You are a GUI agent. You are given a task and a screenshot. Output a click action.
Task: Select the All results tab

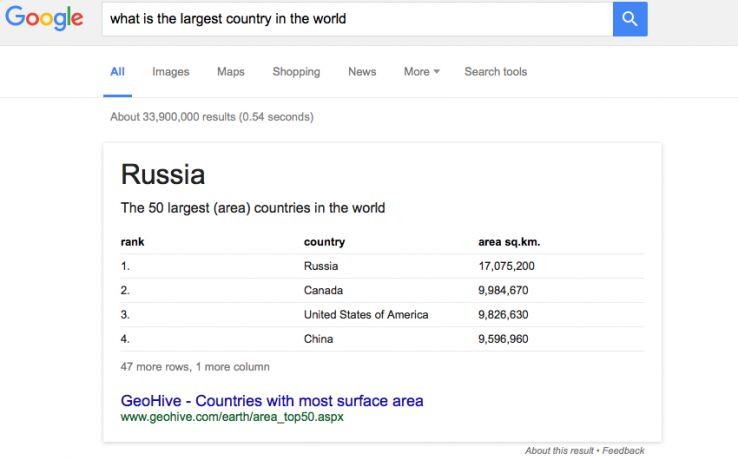(x=117, y=72)
